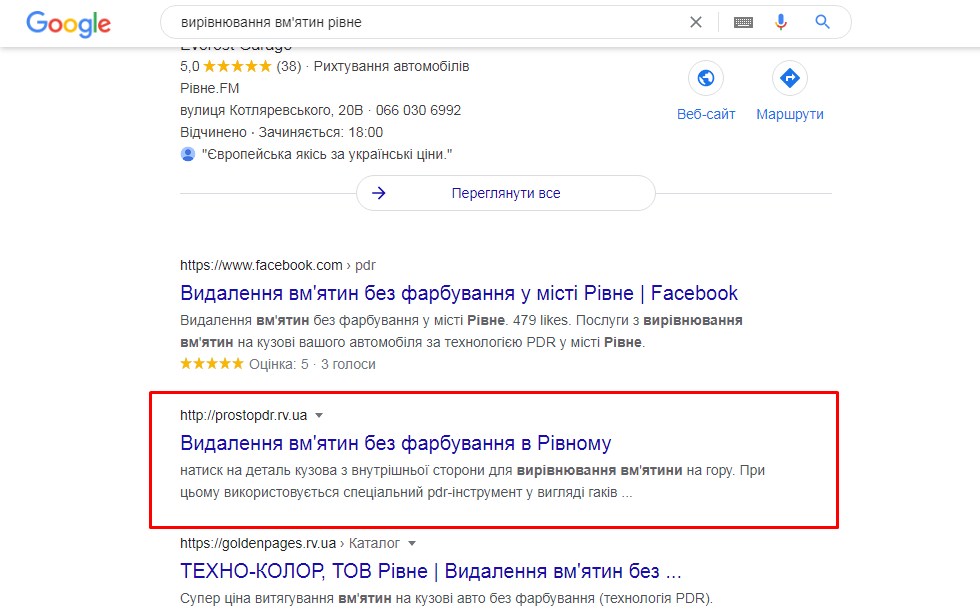The height and width of the screenshot is (612, 980).
Task: Click the https://www.facebook.com › pdr URL
Action: coord(278,265)
